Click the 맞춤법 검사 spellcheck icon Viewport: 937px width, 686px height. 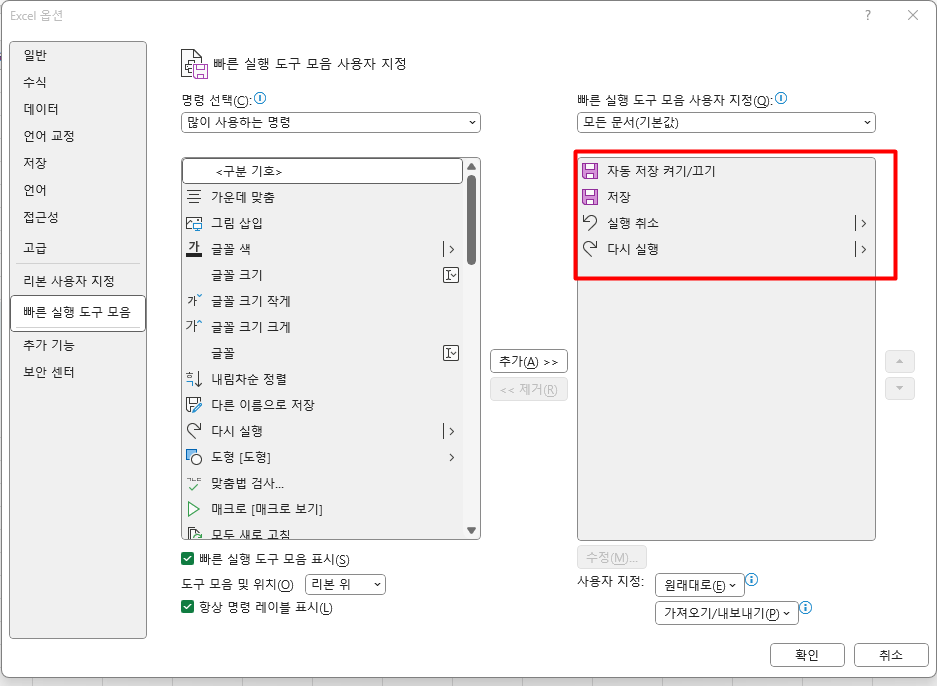point(194,483)
